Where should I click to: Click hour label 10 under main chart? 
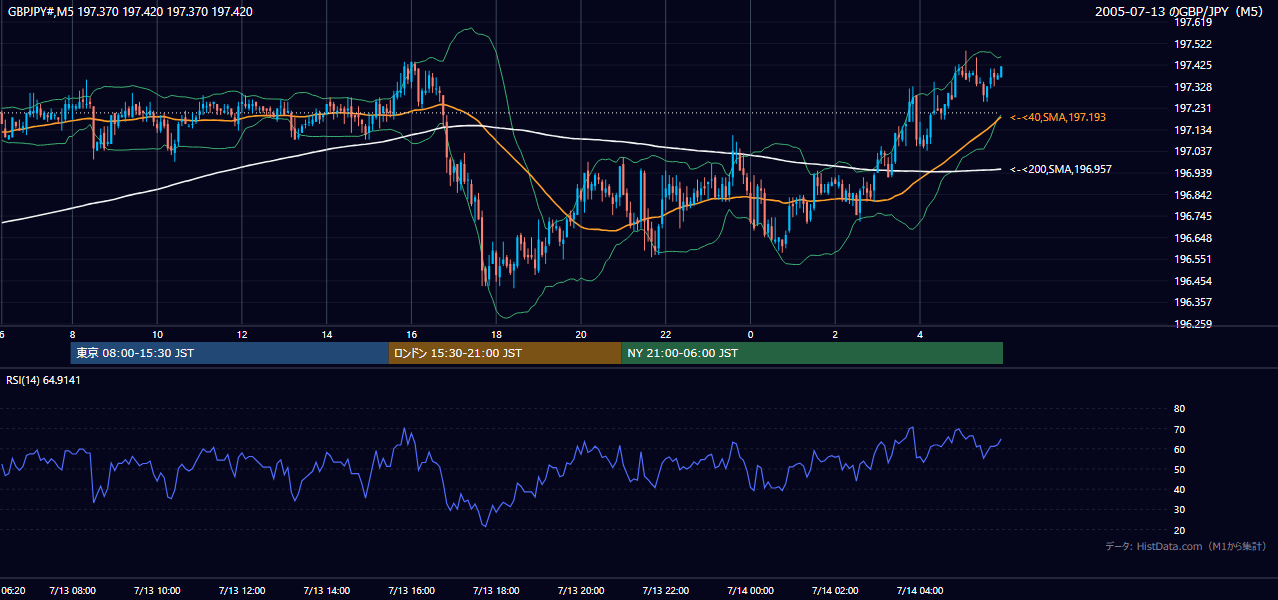(x=157, y=335)
